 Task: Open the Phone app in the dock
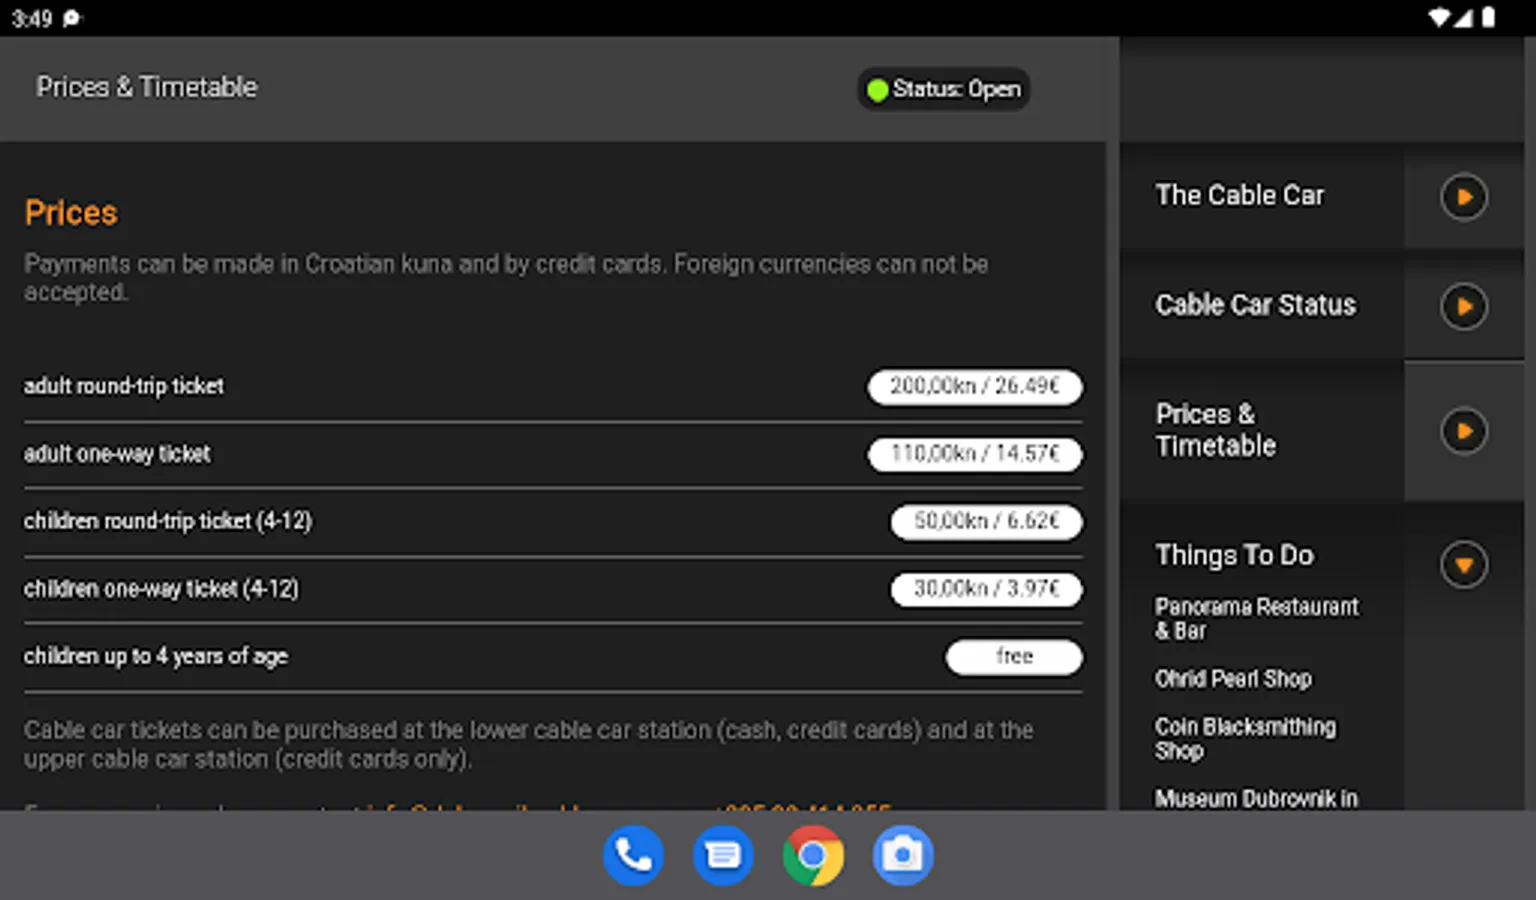(x=633, y=856)
